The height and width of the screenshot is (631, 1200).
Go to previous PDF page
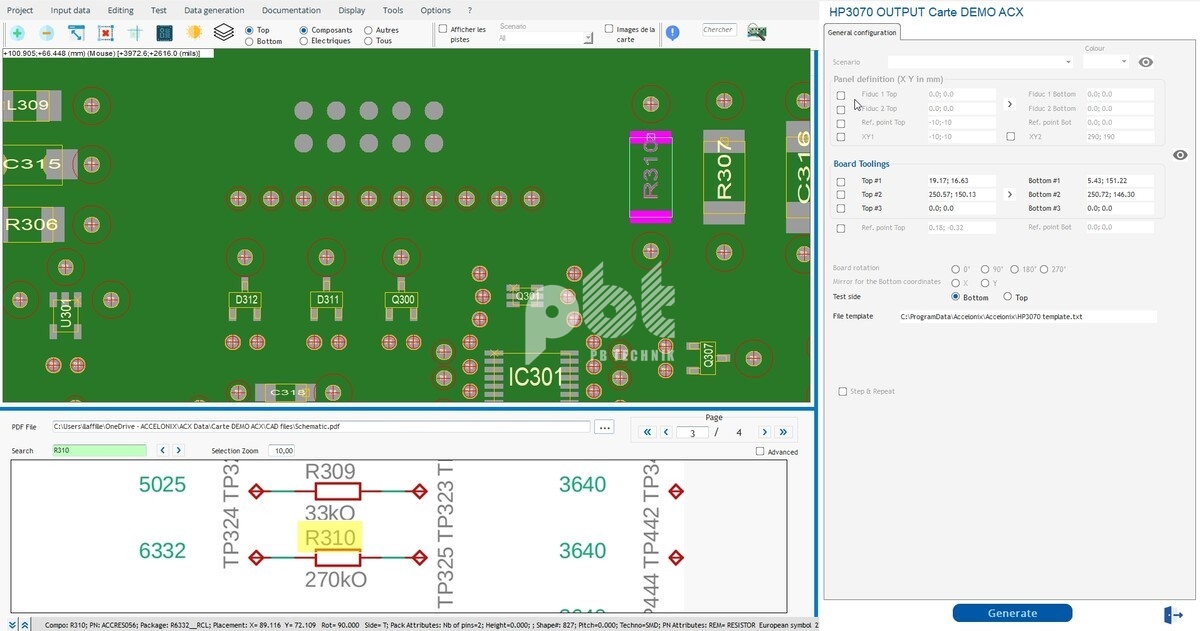(666, 432)
